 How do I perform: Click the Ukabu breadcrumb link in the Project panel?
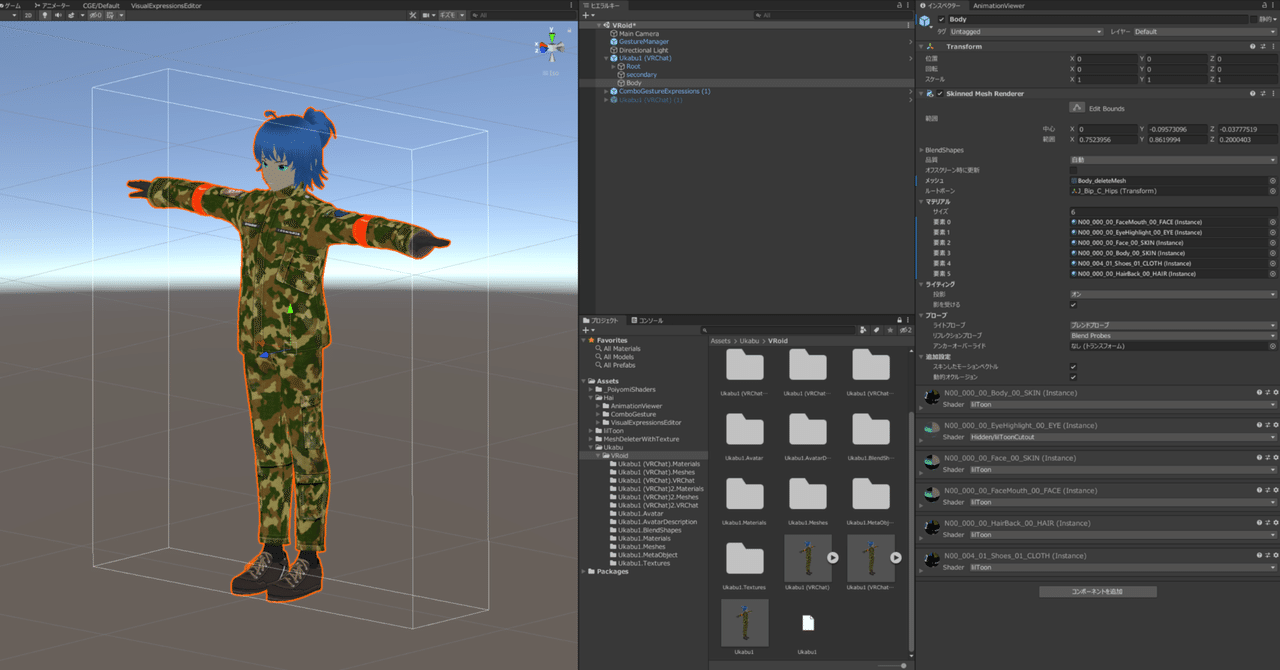click(x=750, y=341)
